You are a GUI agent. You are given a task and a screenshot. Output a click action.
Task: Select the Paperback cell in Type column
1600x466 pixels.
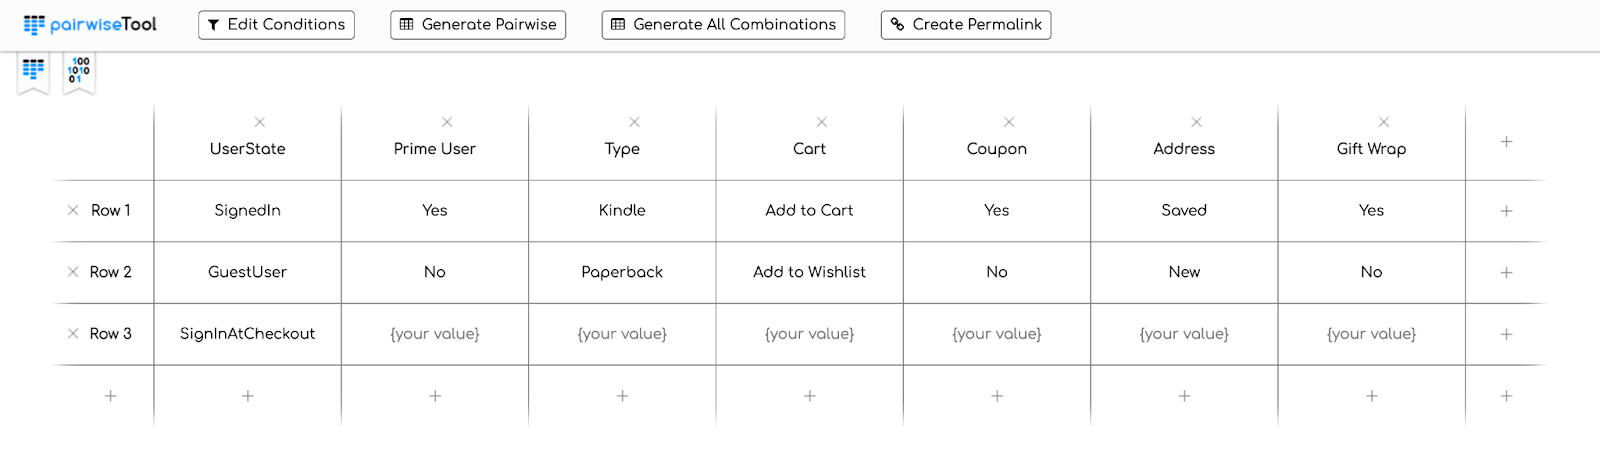(x=622, y=272)
